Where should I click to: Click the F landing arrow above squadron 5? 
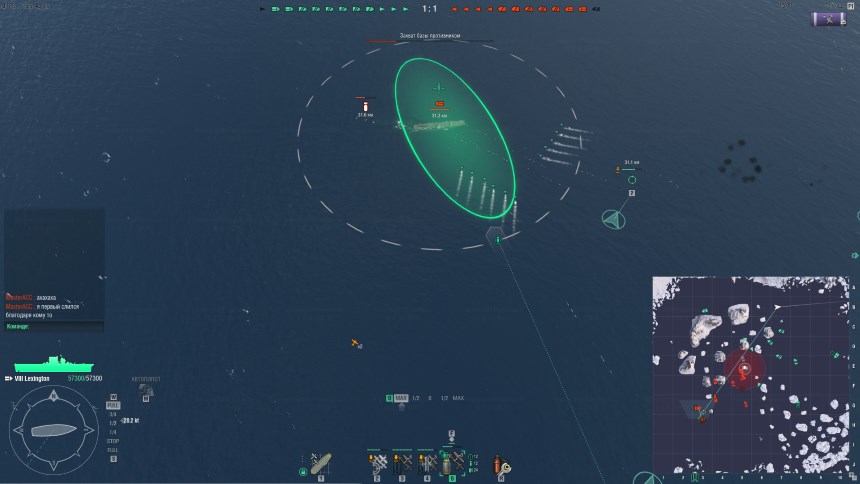click(451, 436)
